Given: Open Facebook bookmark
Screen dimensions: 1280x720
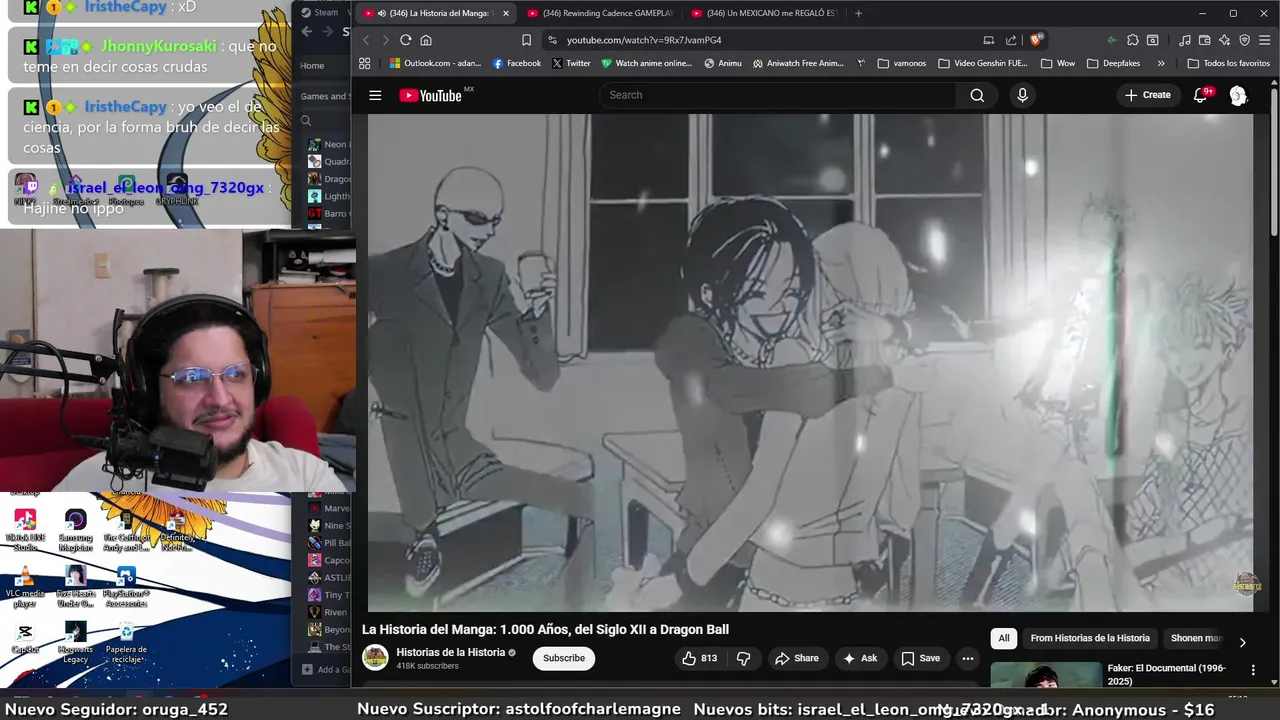Looking at the screenshot, I should 517,63.
